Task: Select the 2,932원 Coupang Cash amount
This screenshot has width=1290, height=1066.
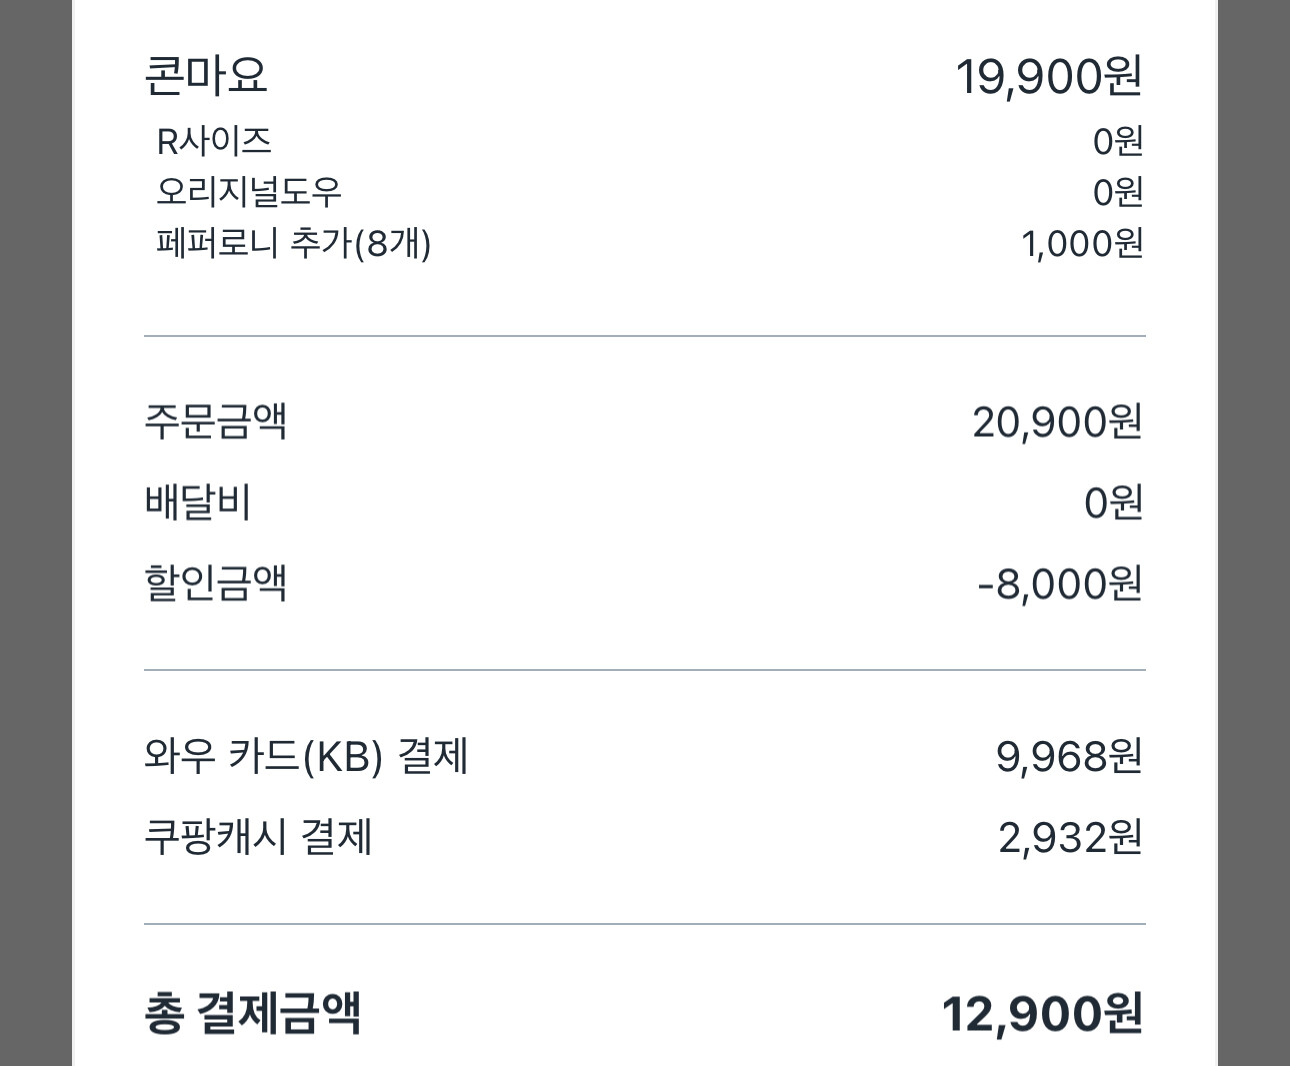Action: point(1069,838)
